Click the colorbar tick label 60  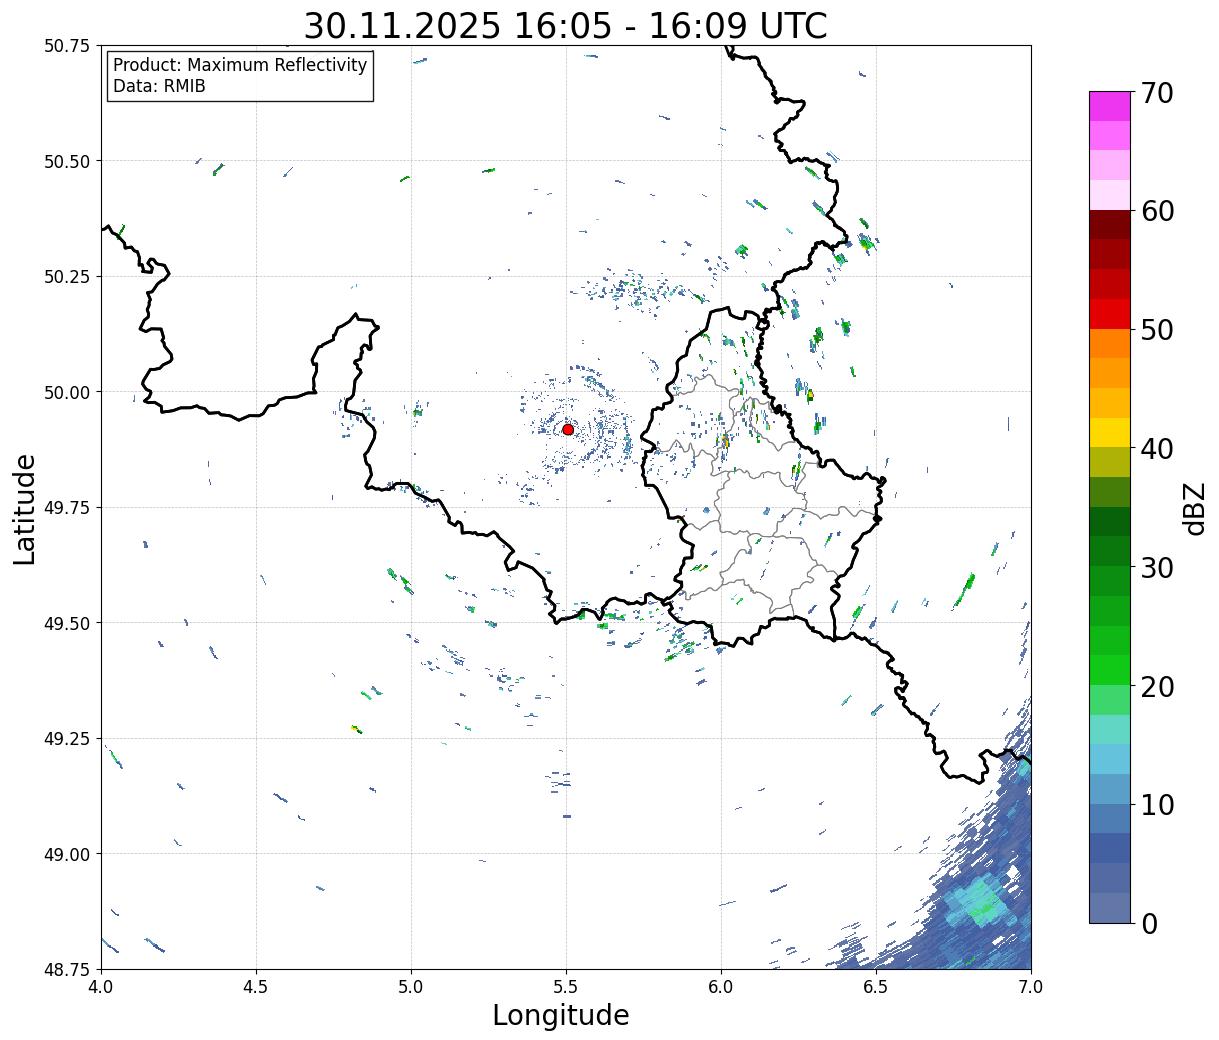(1156, 211)
